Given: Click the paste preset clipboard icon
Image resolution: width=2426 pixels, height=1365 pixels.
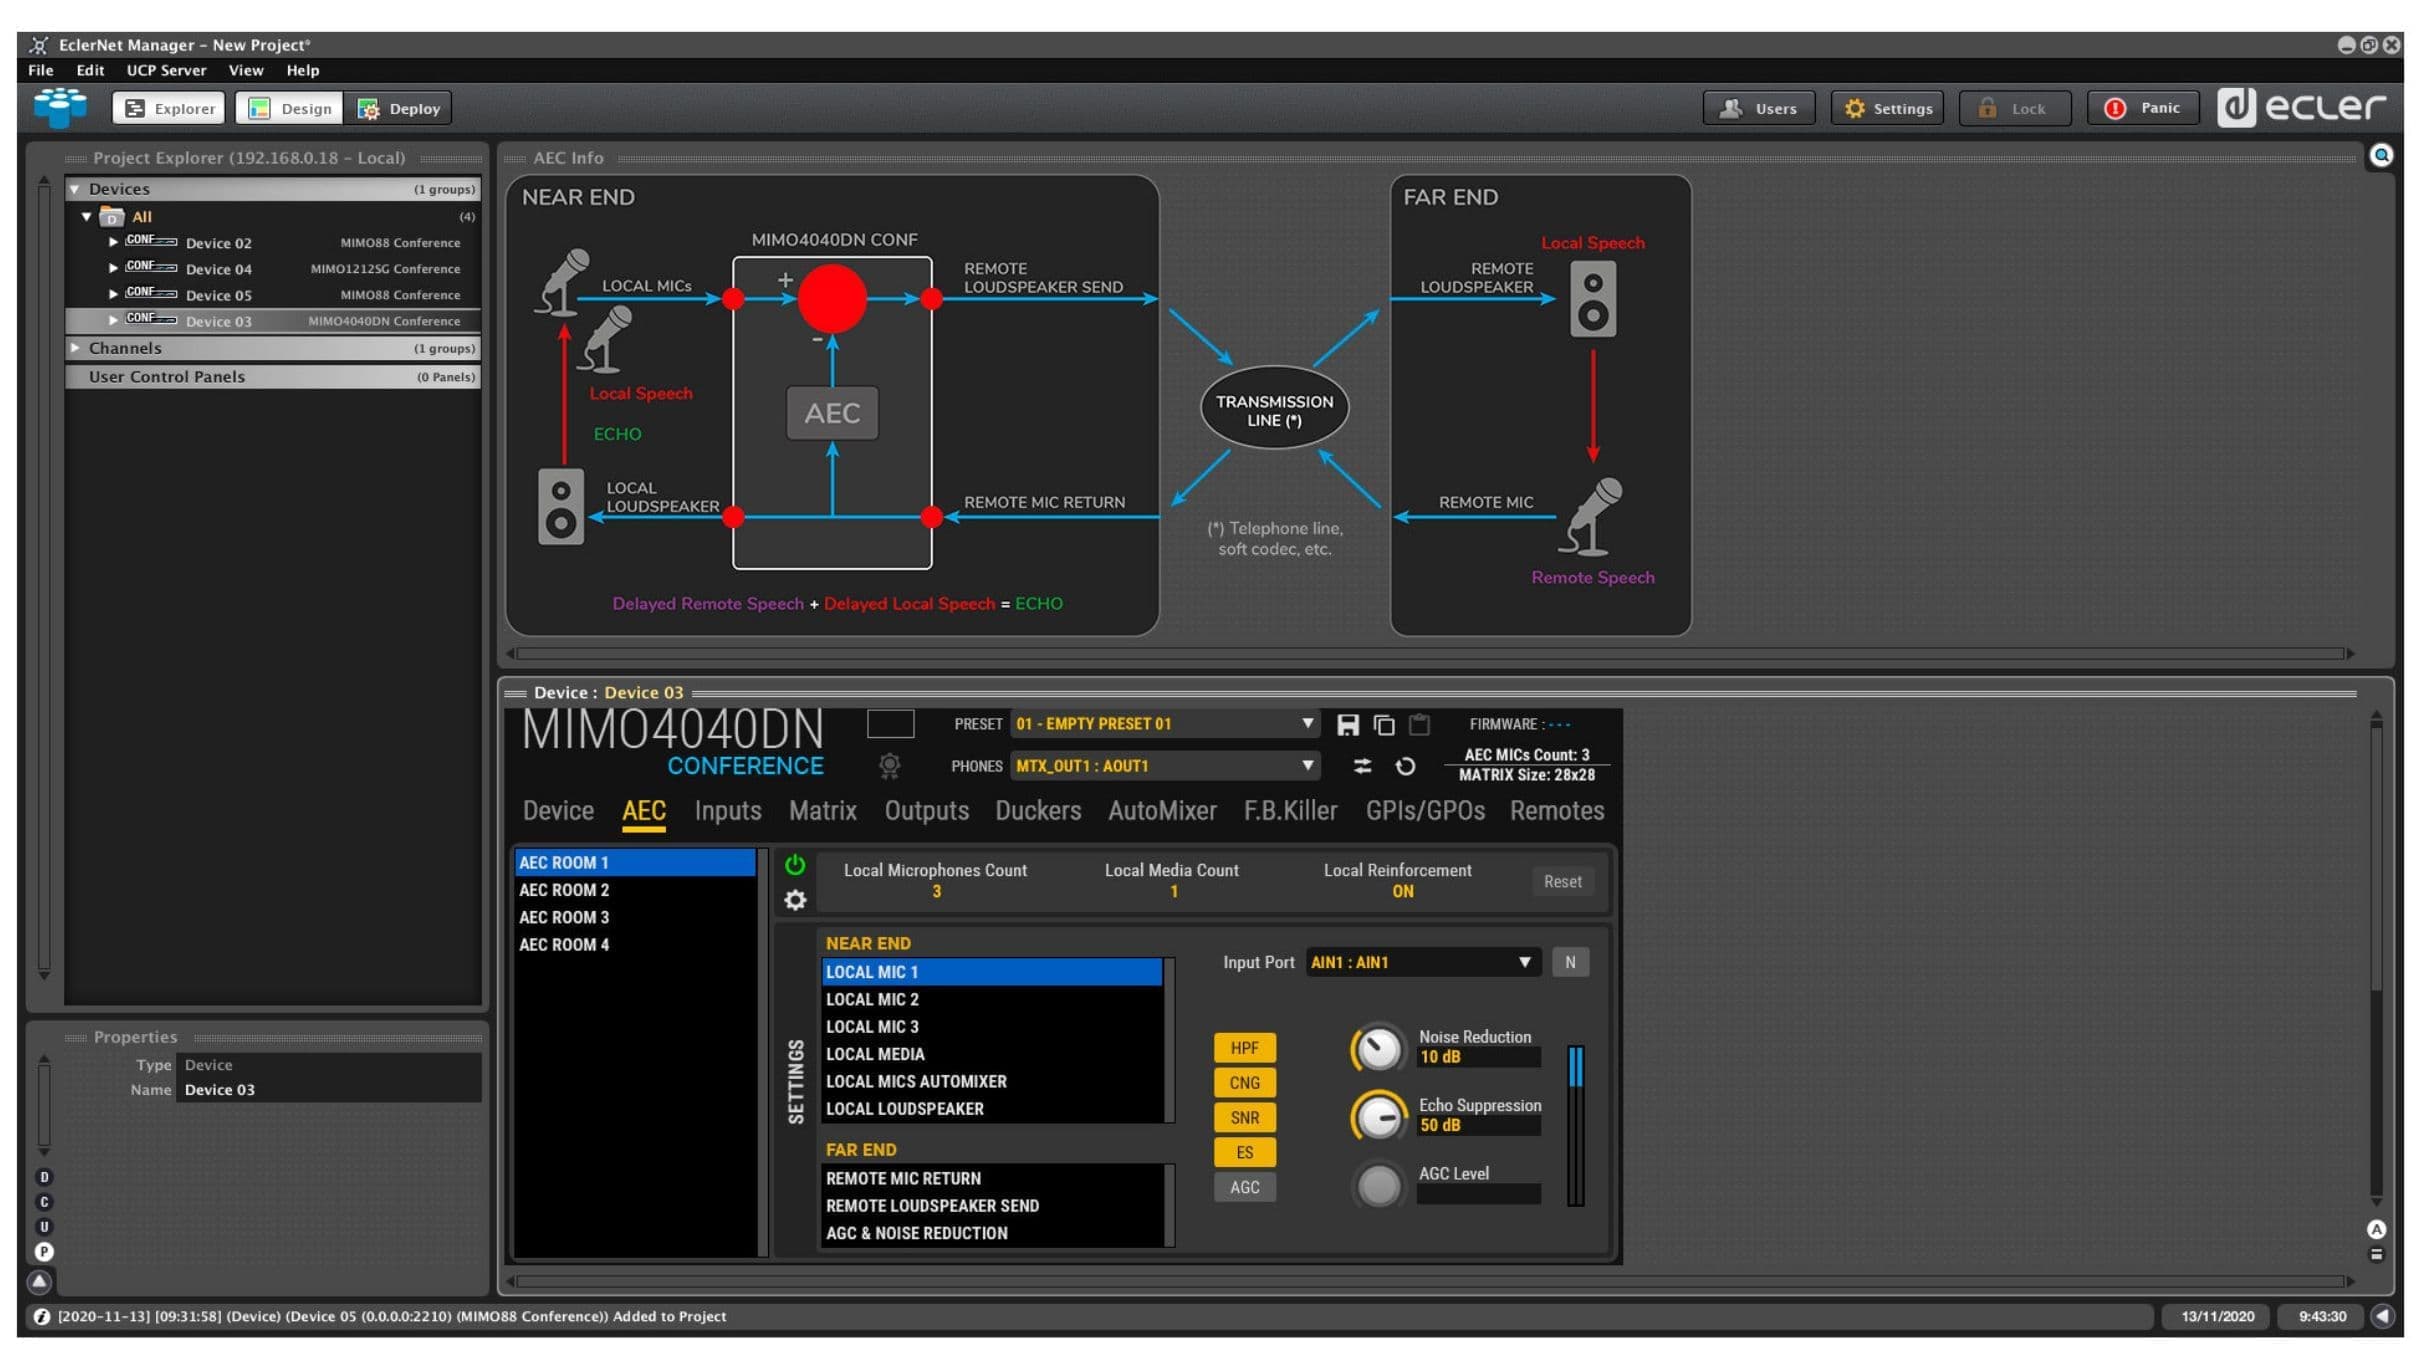Looking at the screenshot, I should [1419, 724].
